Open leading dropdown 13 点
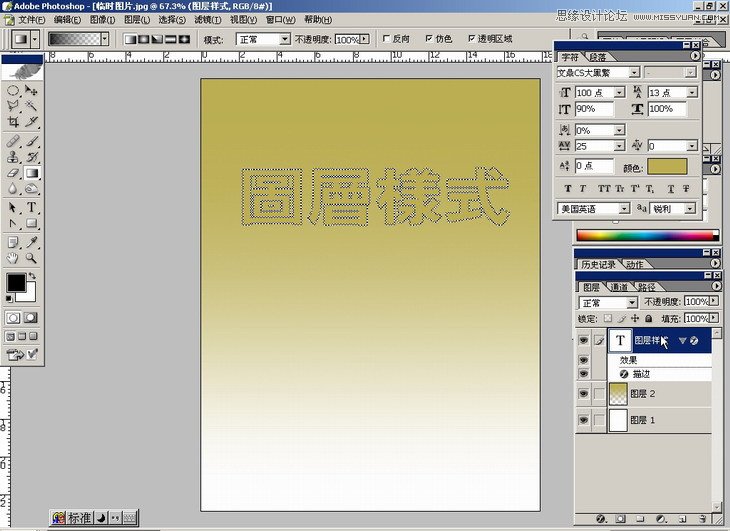Image resolution: width=730 pixels, height=531 pixels. 692,93
